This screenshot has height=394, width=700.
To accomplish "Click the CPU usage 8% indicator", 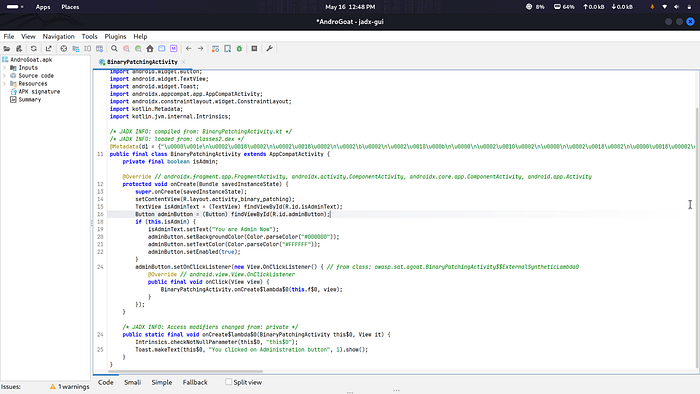I will point(535,7).
